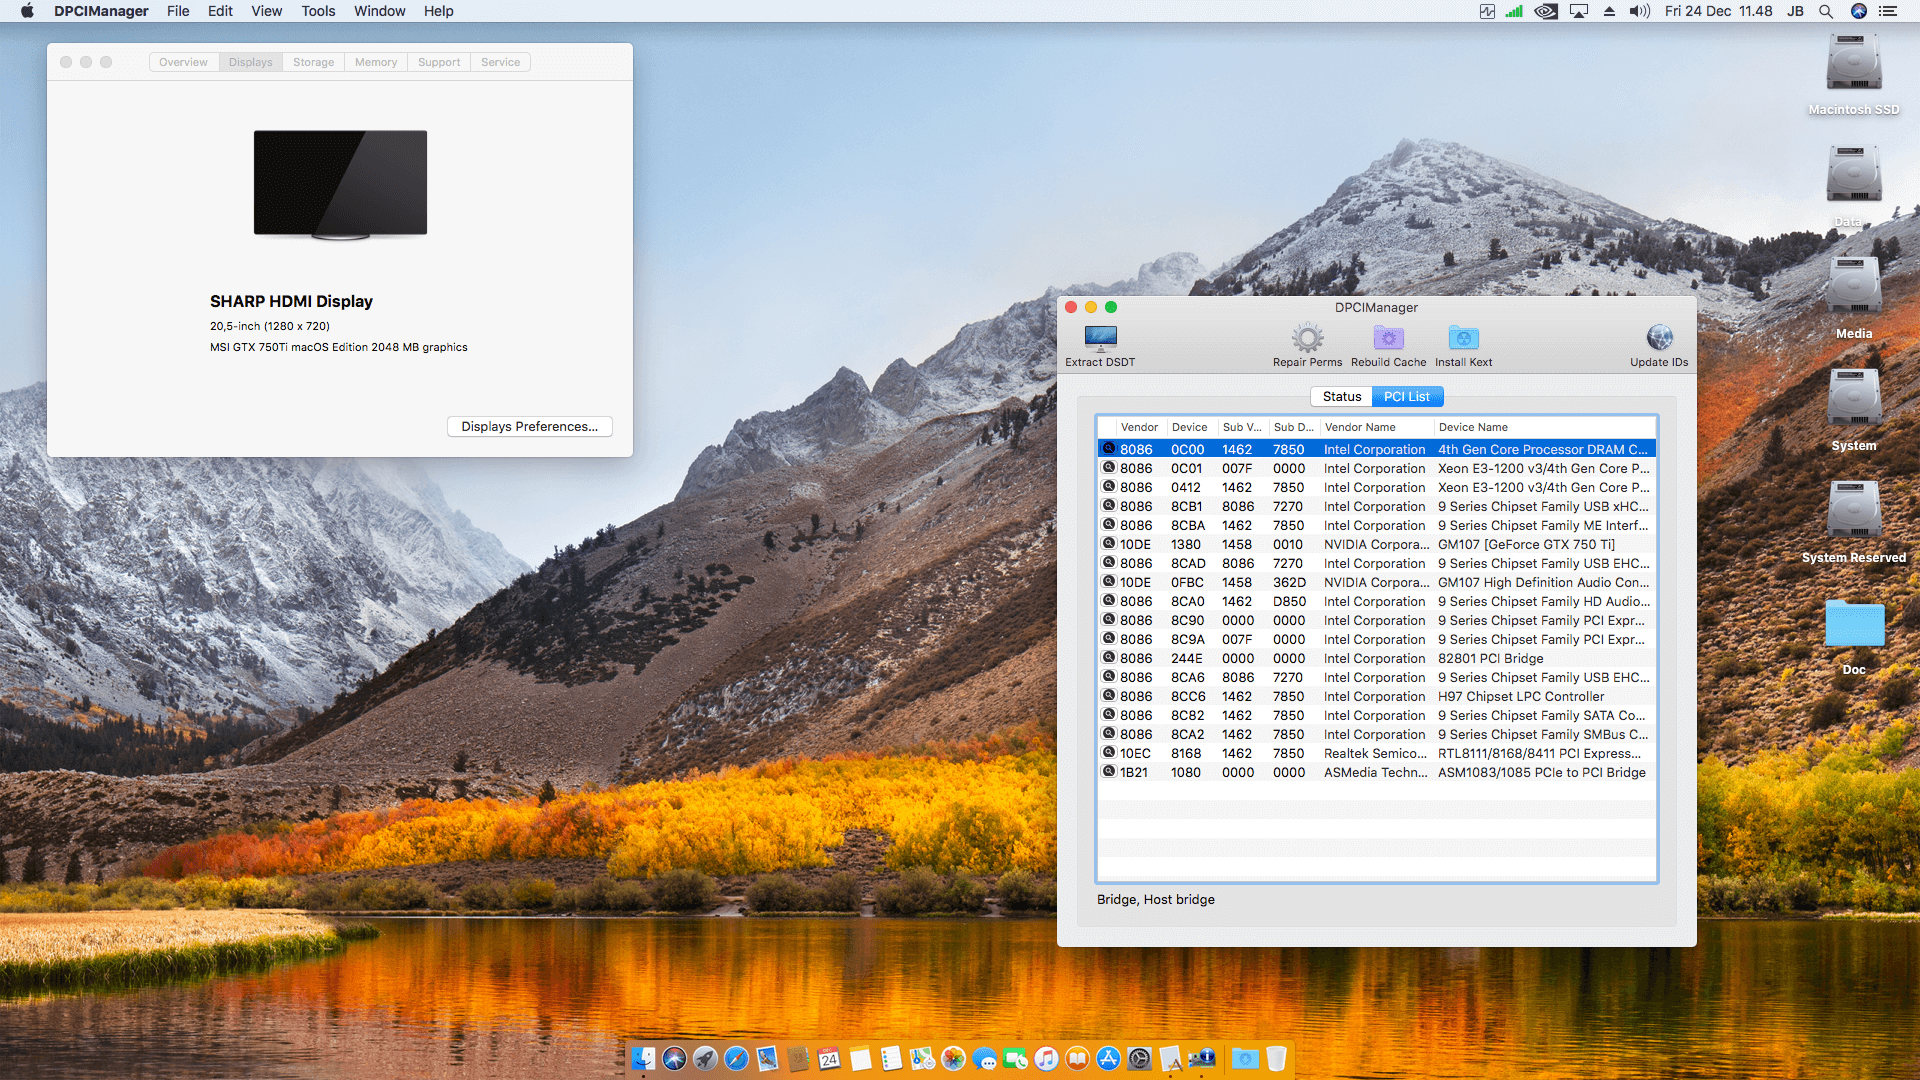
Task: Open the Apple menu
Action: (x=26, y=11)
